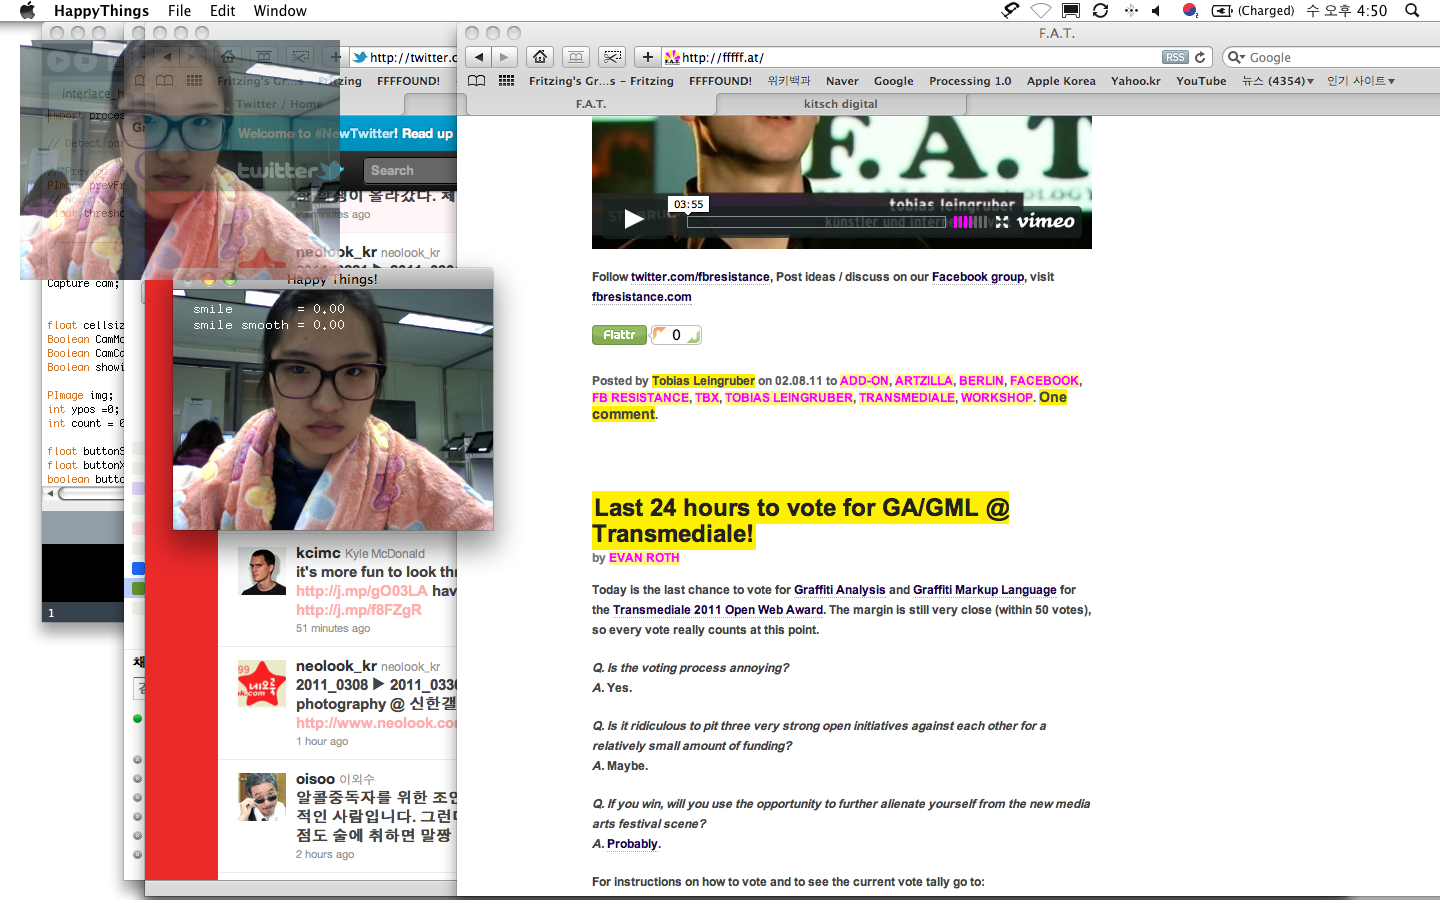
Task: Toggle the RSS feed button in address bar
Action: click(x=1175, y=57)
